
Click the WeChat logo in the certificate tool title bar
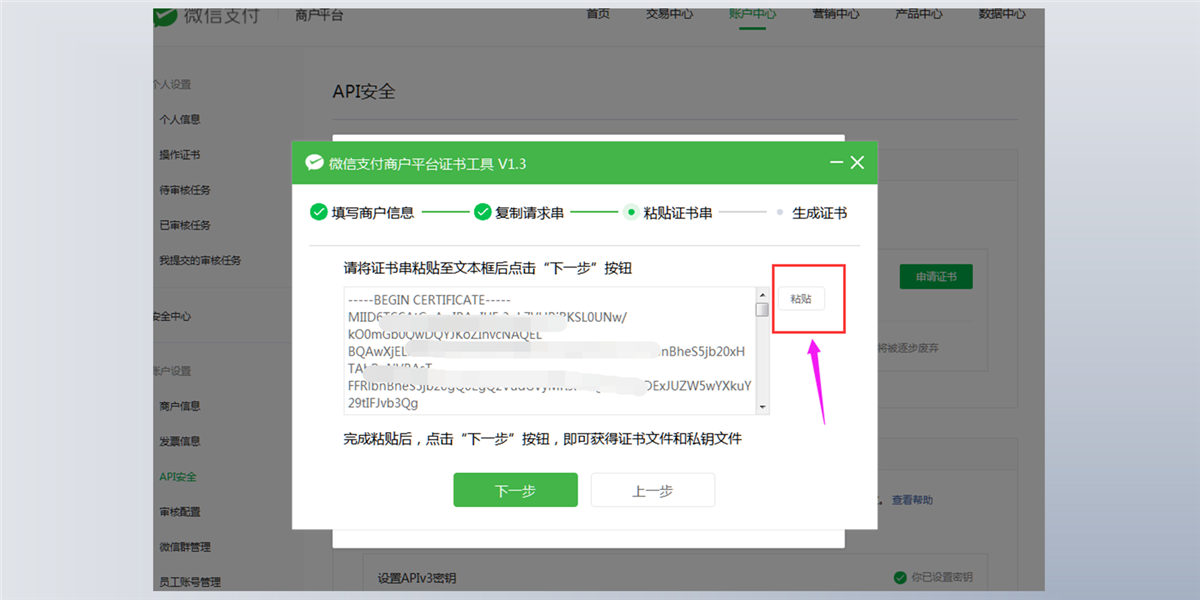coord(314,162)
